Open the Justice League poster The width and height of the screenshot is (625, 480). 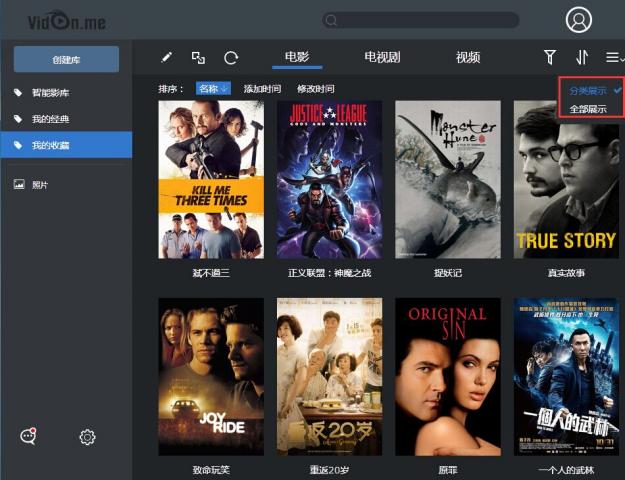(329, 179)
